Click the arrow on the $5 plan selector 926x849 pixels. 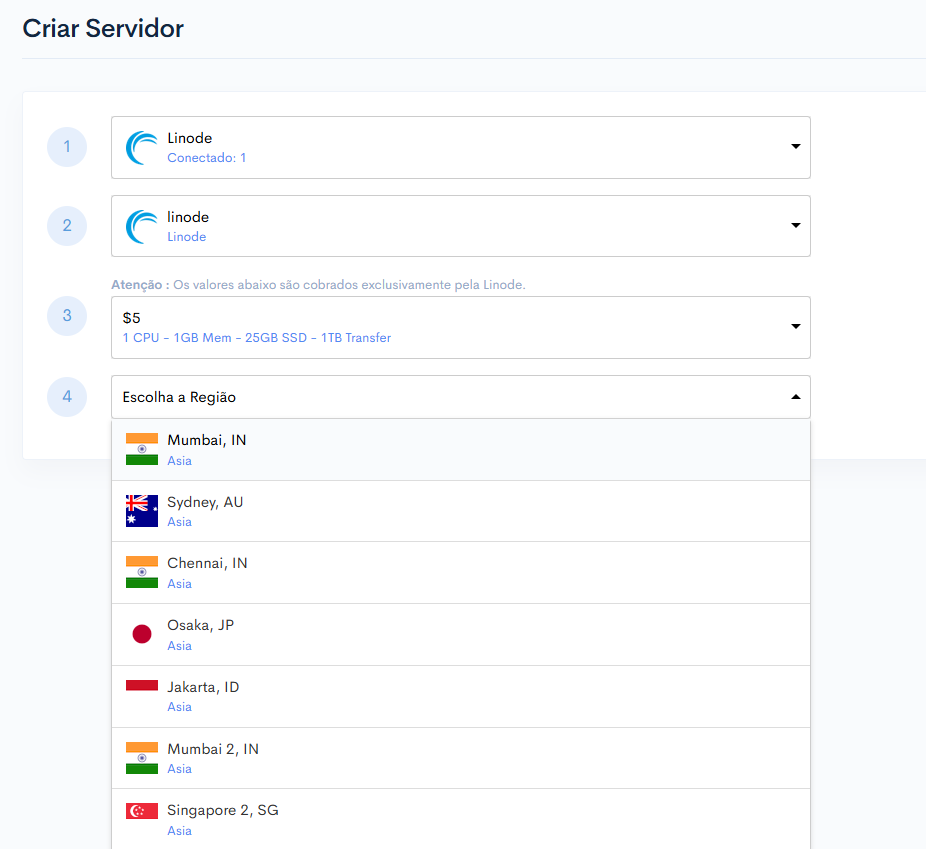tap(795, 326)
